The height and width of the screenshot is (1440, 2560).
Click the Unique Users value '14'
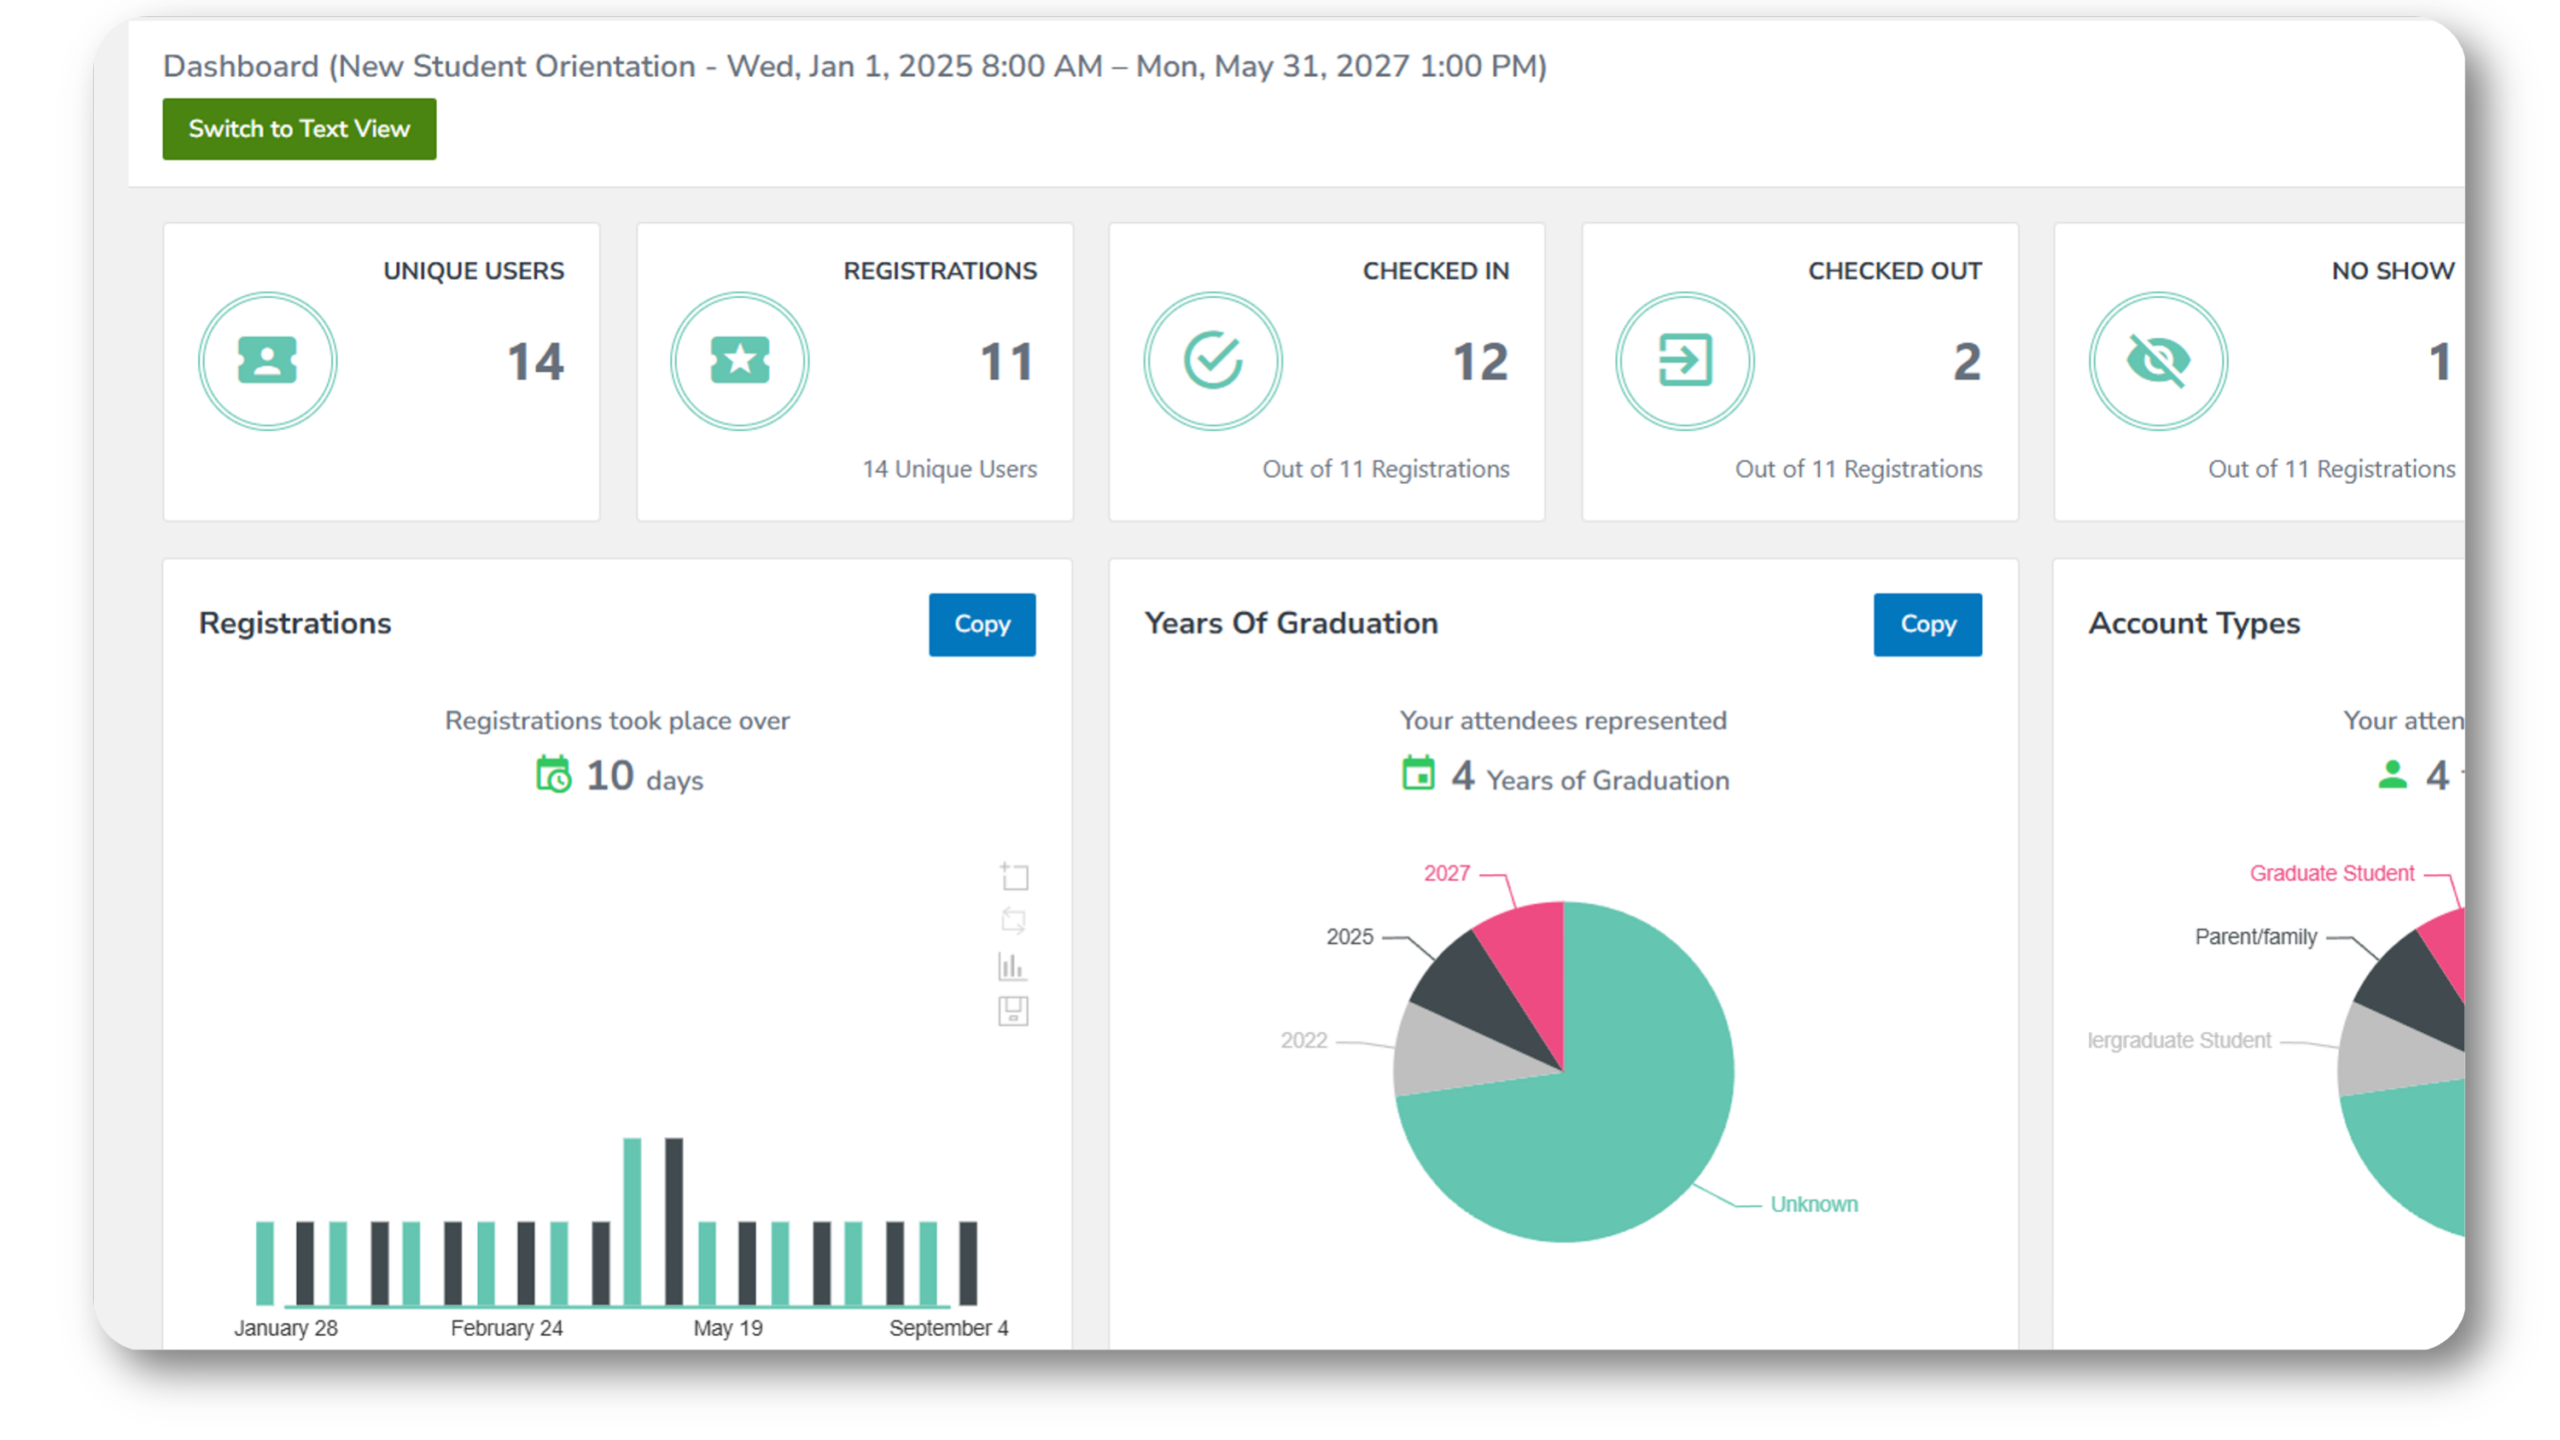[x=535, y=362]
